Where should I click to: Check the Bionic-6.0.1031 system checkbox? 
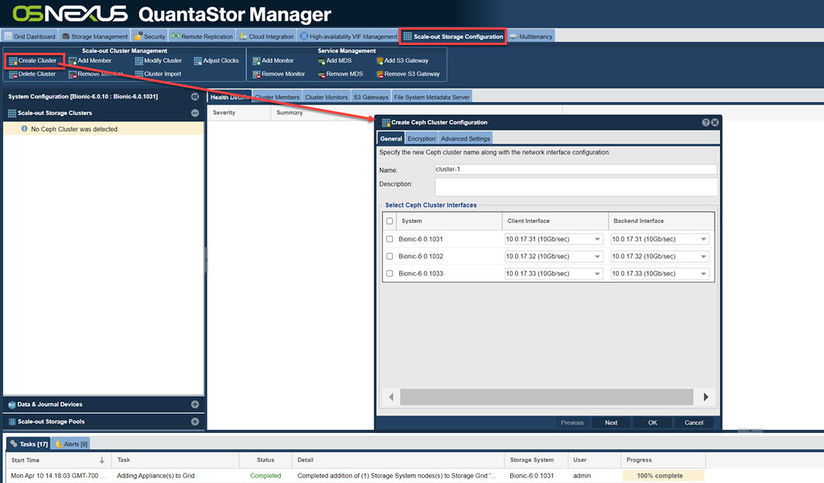click(389, 239)
